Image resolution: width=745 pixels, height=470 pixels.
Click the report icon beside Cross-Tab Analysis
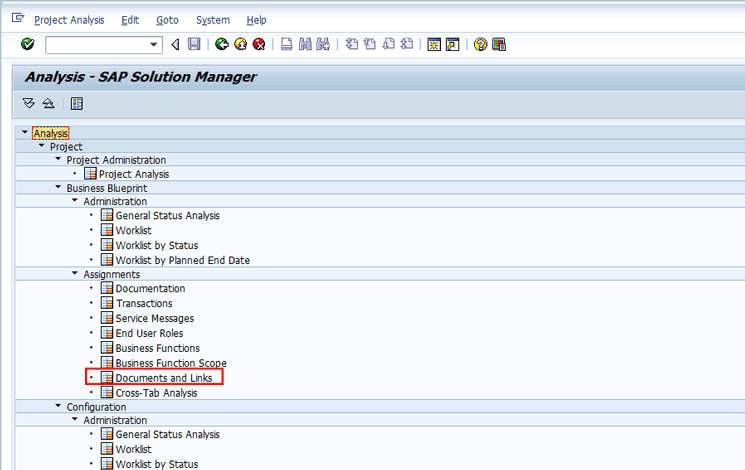pyautogui.click(x=107, y=393)
